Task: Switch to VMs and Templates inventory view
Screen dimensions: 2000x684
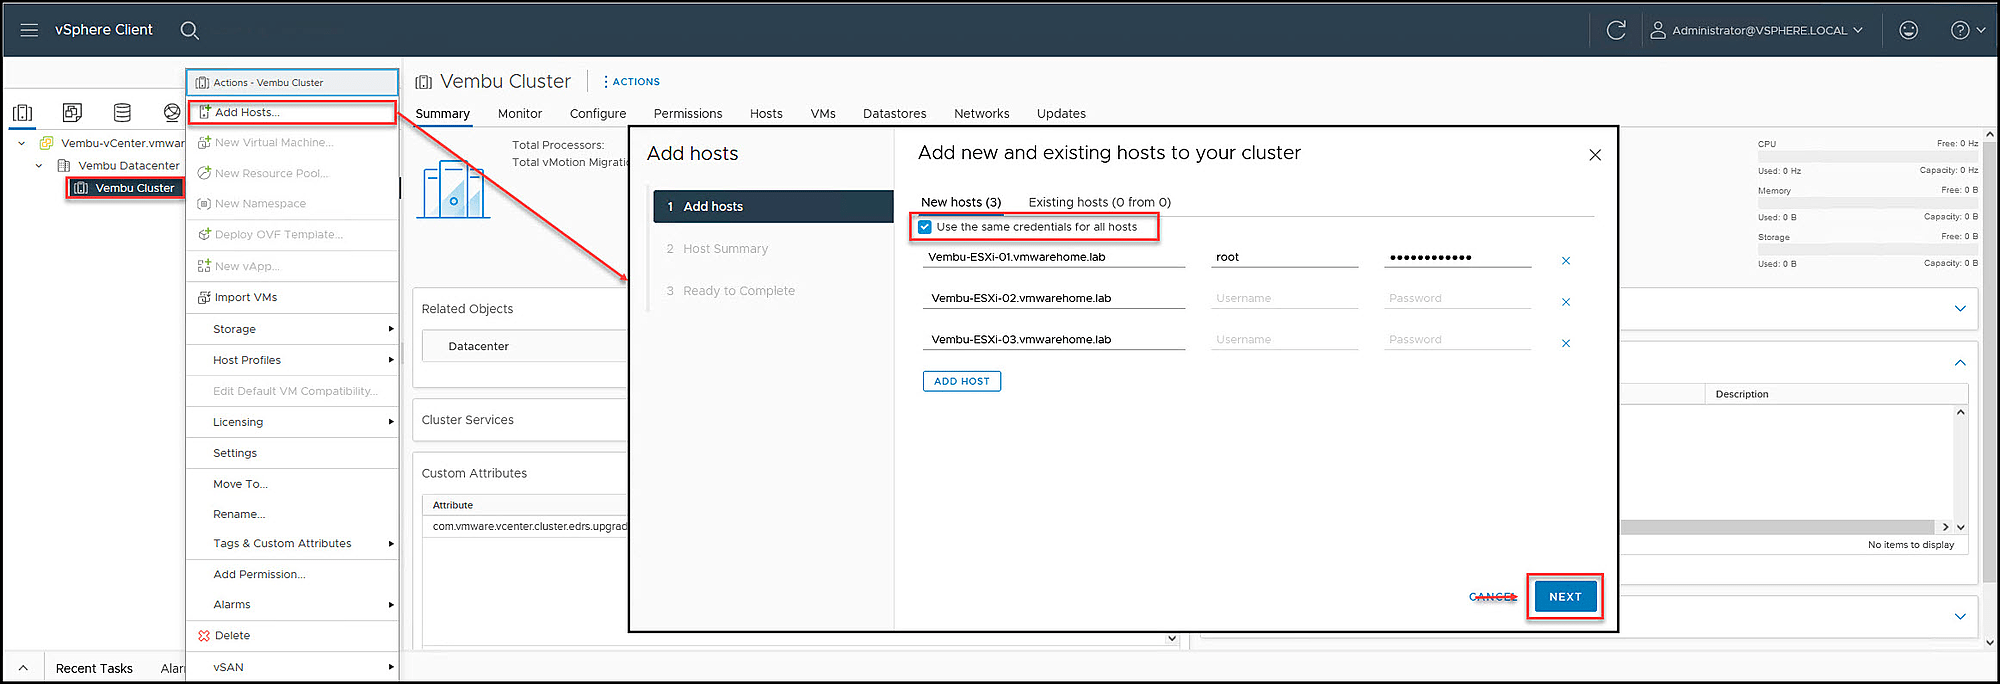Action: click(x=72, y=113)
